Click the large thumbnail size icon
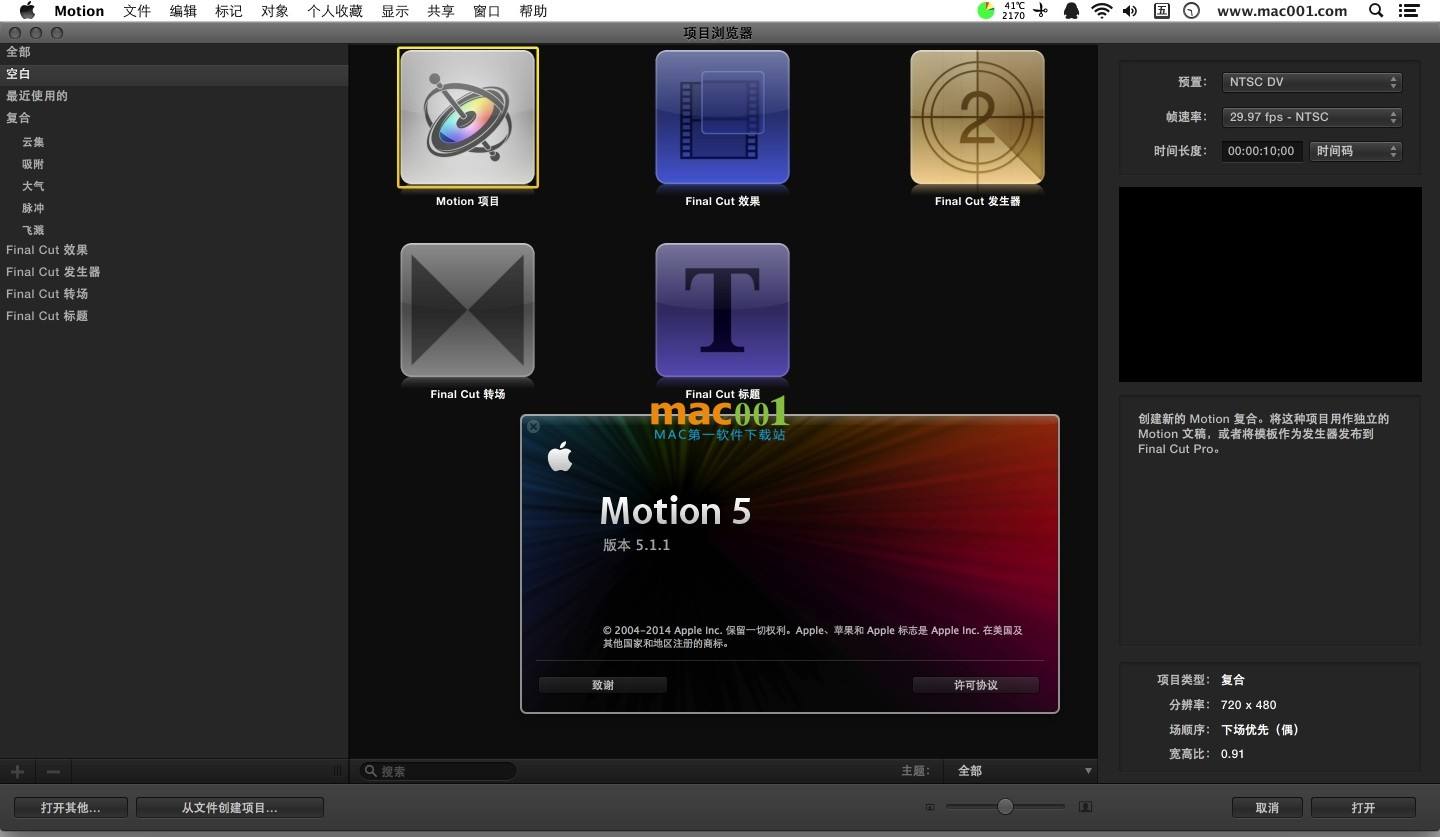This screenshot has width=1440, height=837. click(1085, 807)
